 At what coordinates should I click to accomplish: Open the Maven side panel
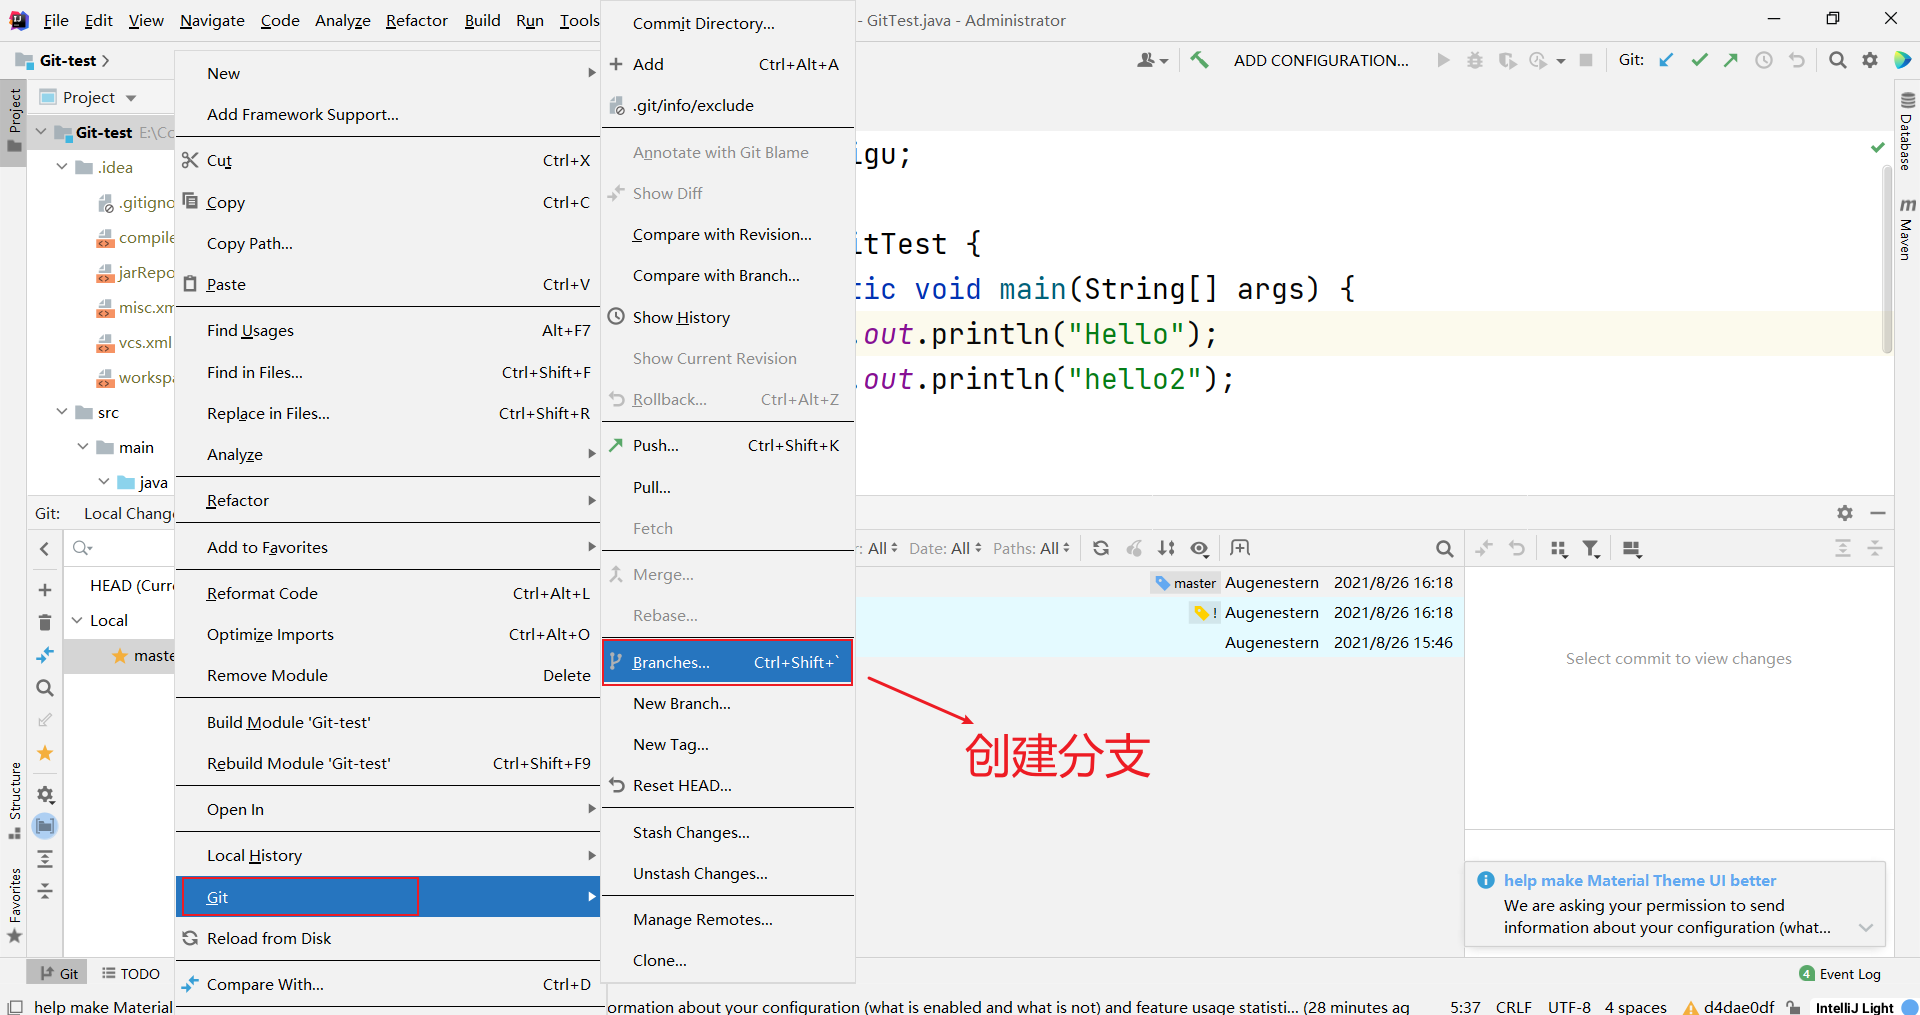[x=1907, y=228]
